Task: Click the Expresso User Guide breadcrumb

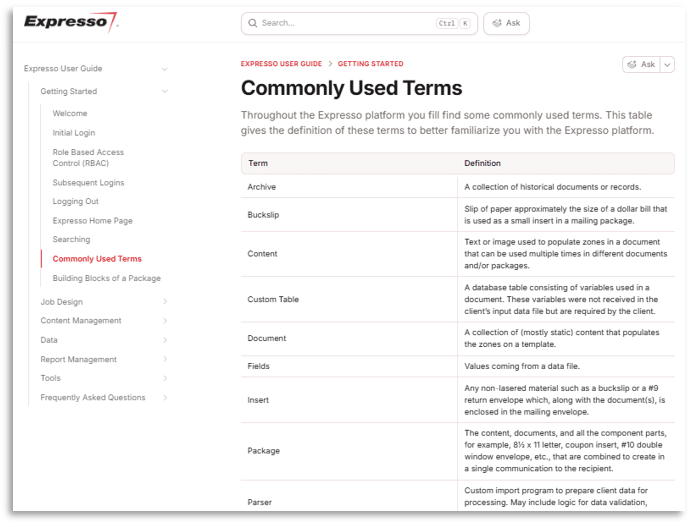Action: (x=281, y=64)
